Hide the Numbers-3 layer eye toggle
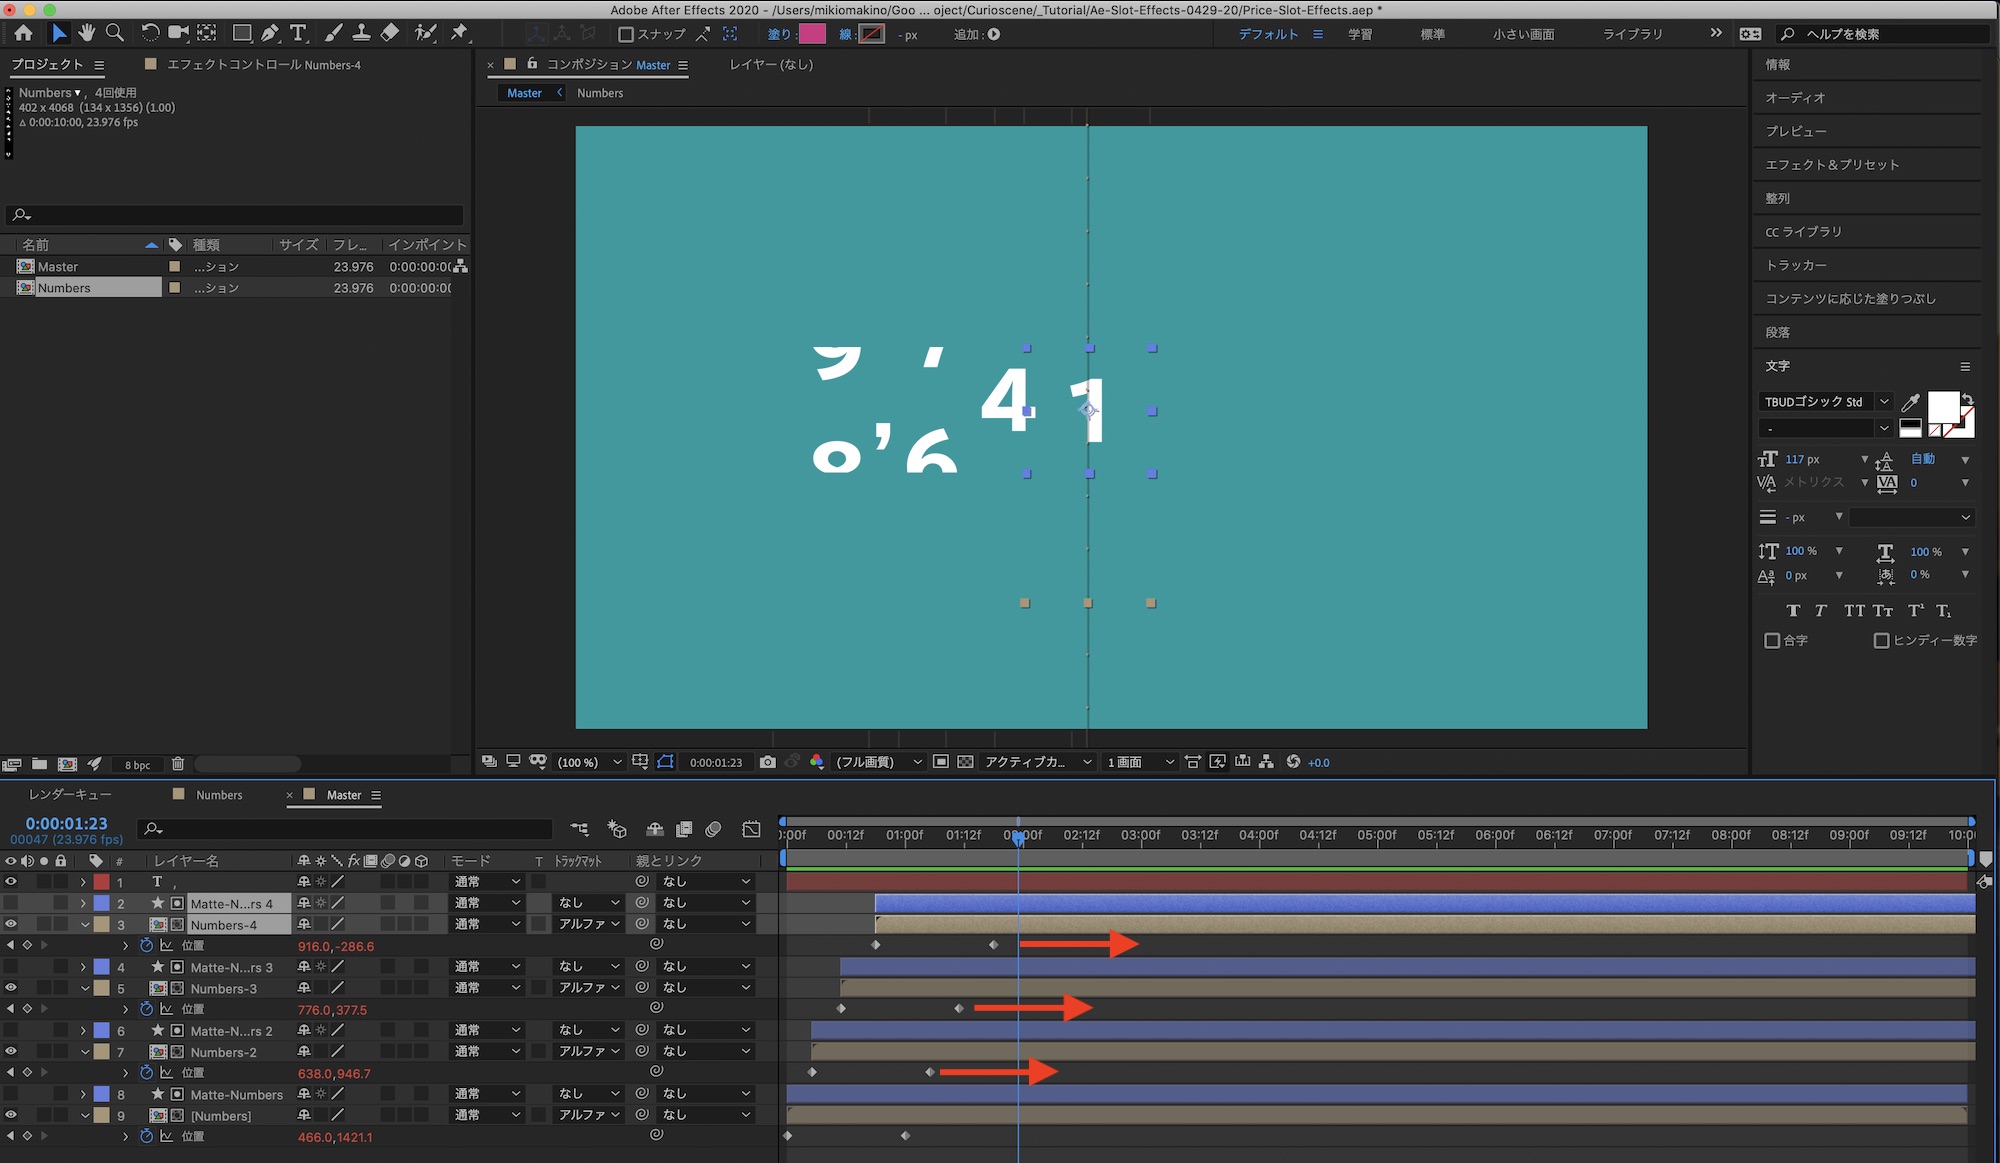Image resolution: width=2000 pixels, height=1163 pixels. pyautogui.click(x=11, y=988)
